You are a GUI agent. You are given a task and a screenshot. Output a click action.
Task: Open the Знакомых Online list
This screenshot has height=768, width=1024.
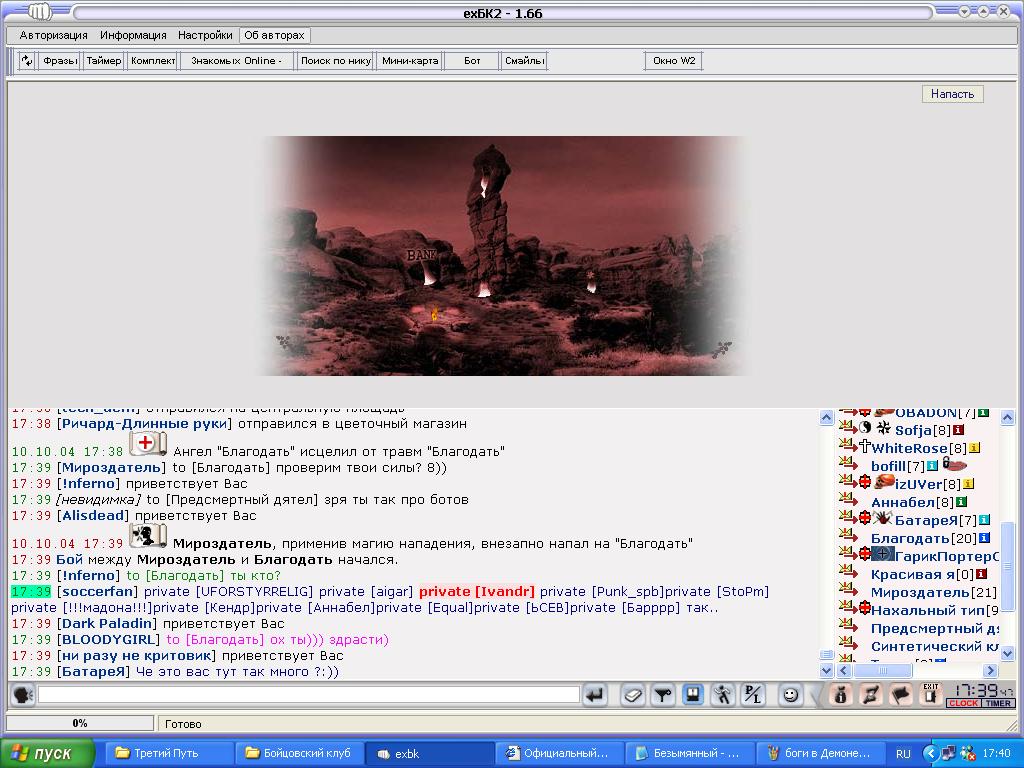[x=236, y=61]
